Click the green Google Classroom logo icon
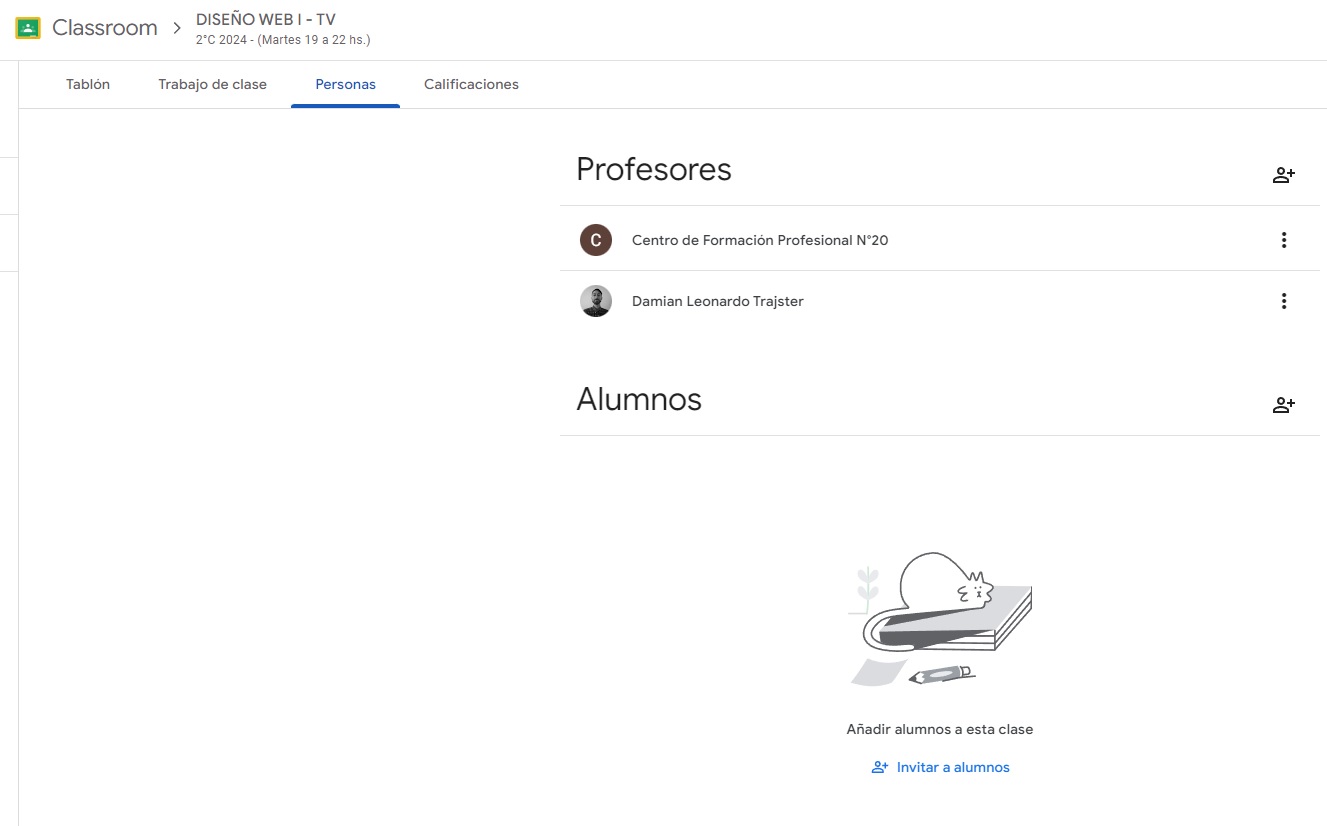1327x826 pixels. [28, 28]
